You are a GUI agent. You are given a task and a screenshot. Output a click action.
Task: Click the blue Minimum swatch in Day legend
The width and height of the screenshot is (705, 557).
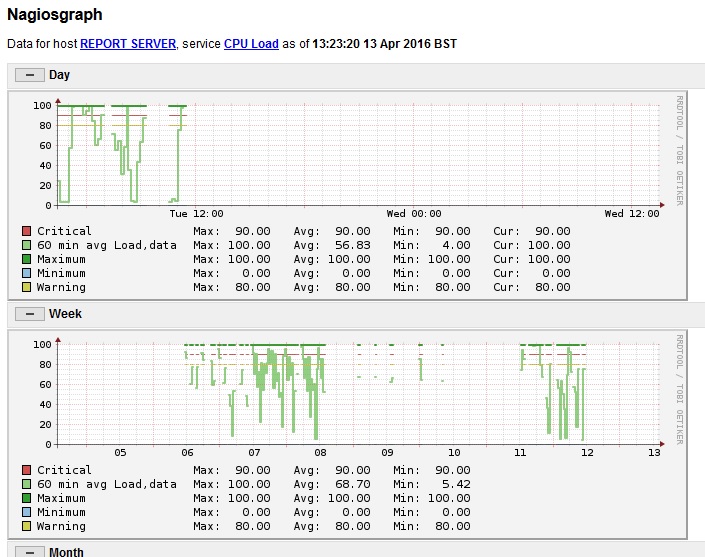pos(26,273)
